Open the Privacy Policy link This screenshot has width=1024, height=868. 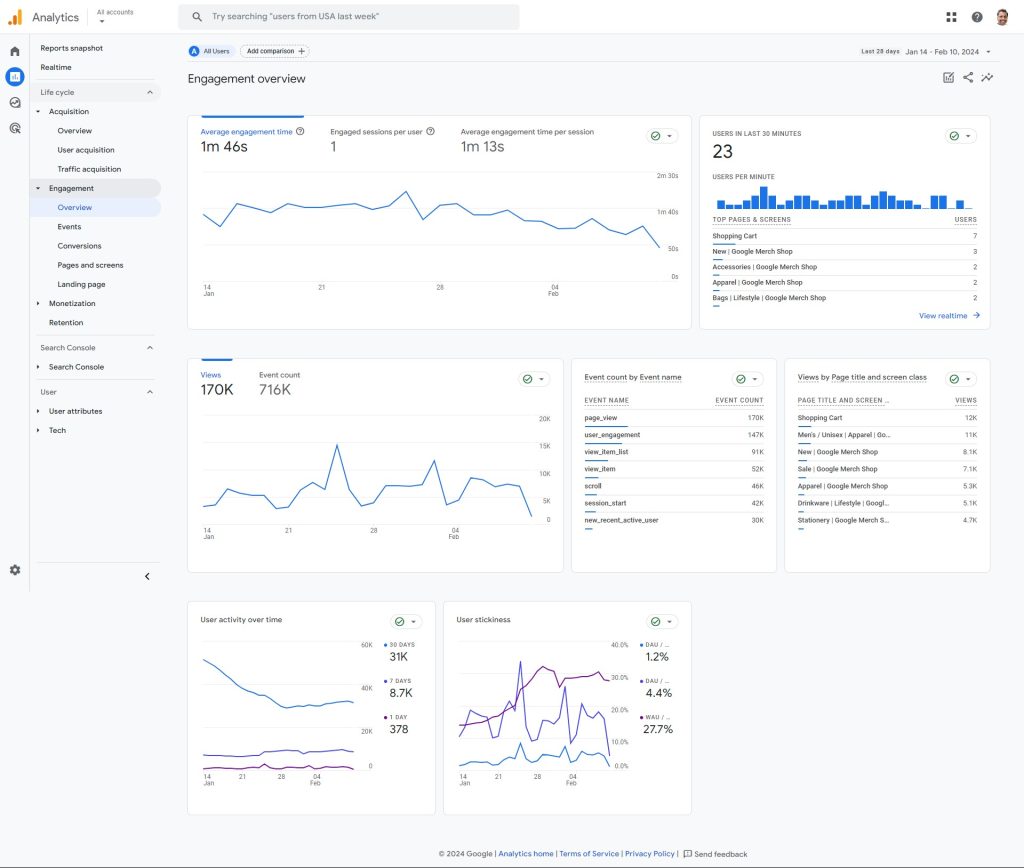point(650,854)
